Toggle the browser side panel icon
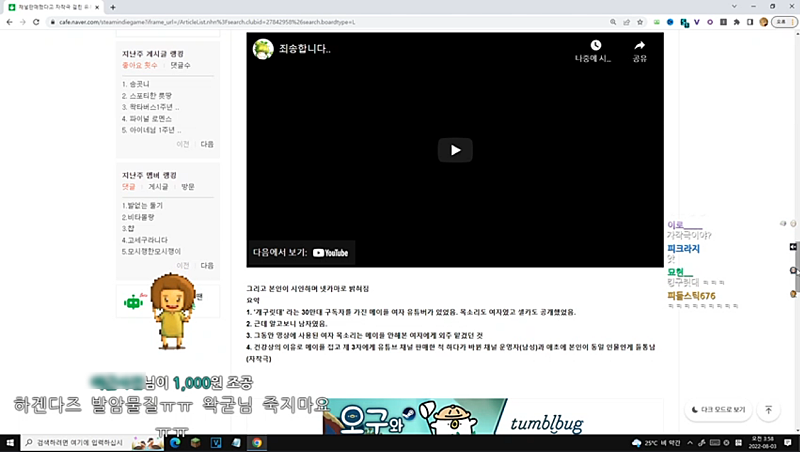800x452 pixels. click(x=750, y=22)
